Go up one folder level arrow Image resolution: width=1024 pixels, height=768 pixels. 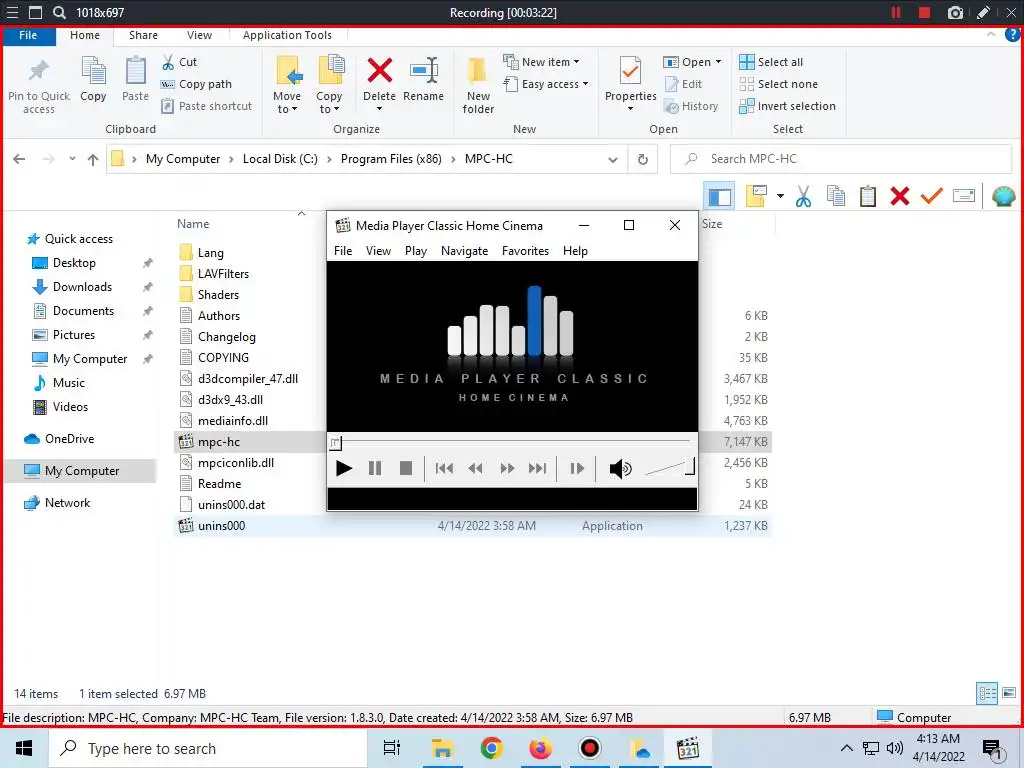[93, 159]
